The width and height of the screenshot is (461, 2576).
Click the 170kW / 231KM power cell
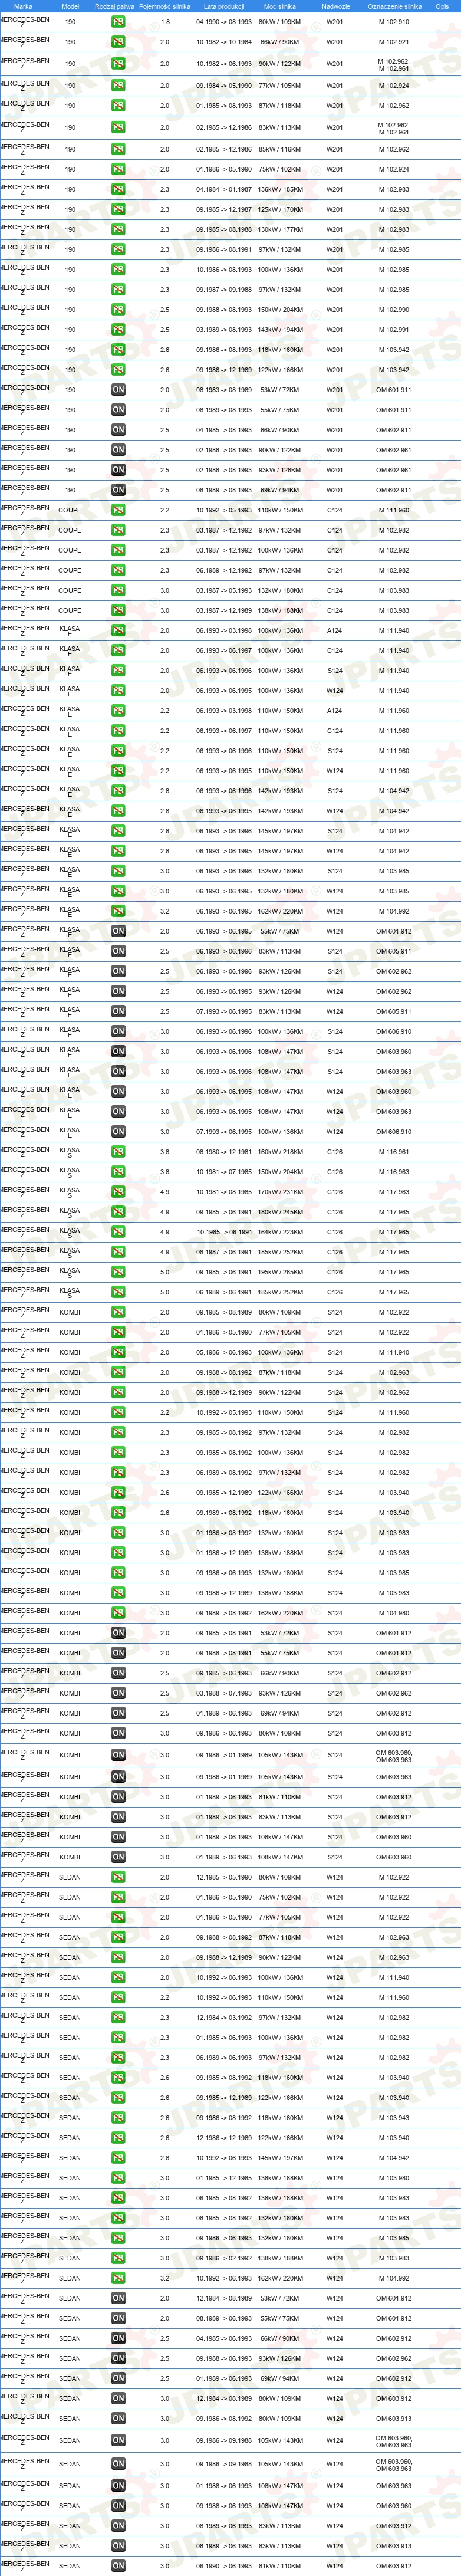pos(280,1192)
